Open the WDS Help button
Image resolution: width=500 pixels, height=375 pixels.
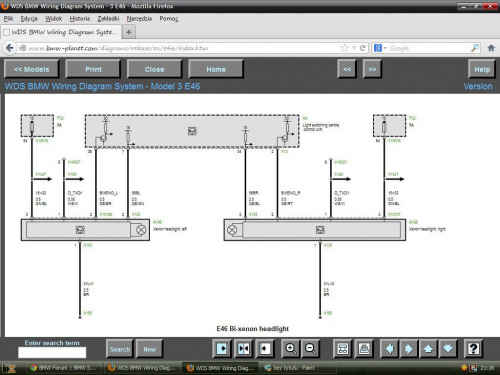(x=482, y=69)
